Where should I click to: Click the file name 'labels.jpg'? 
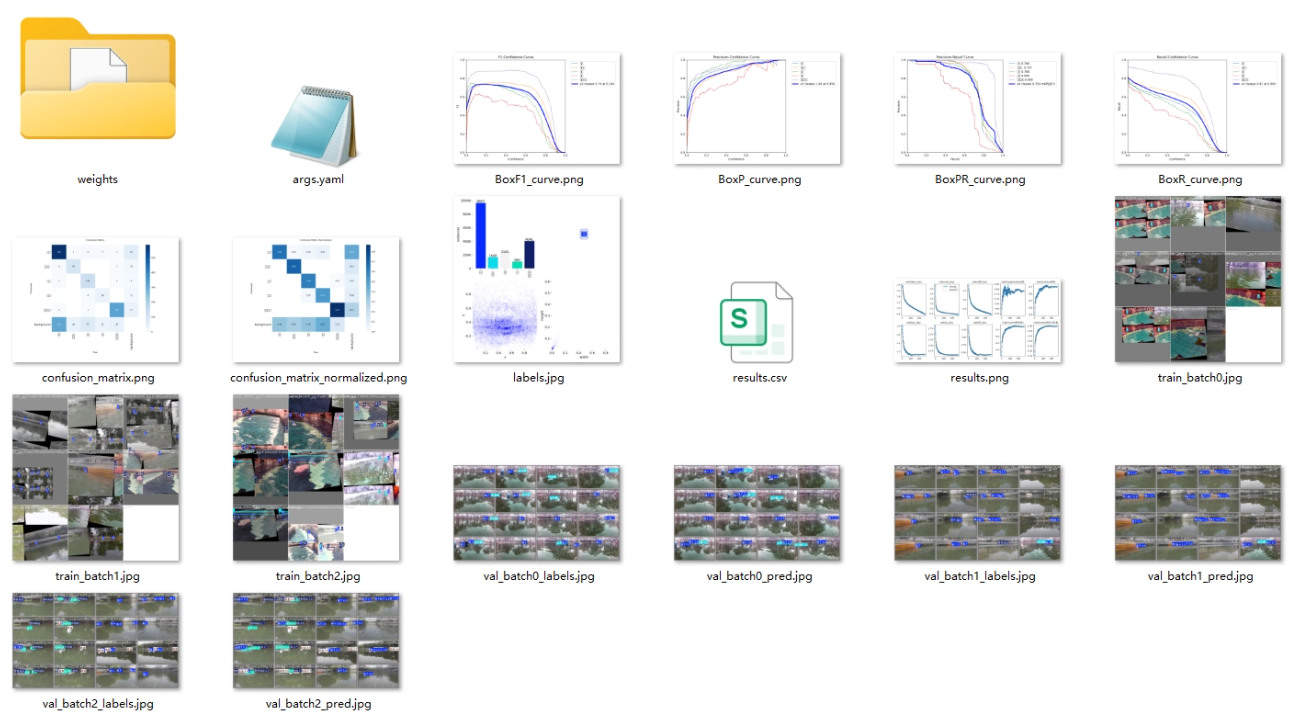tap(538, 378)
